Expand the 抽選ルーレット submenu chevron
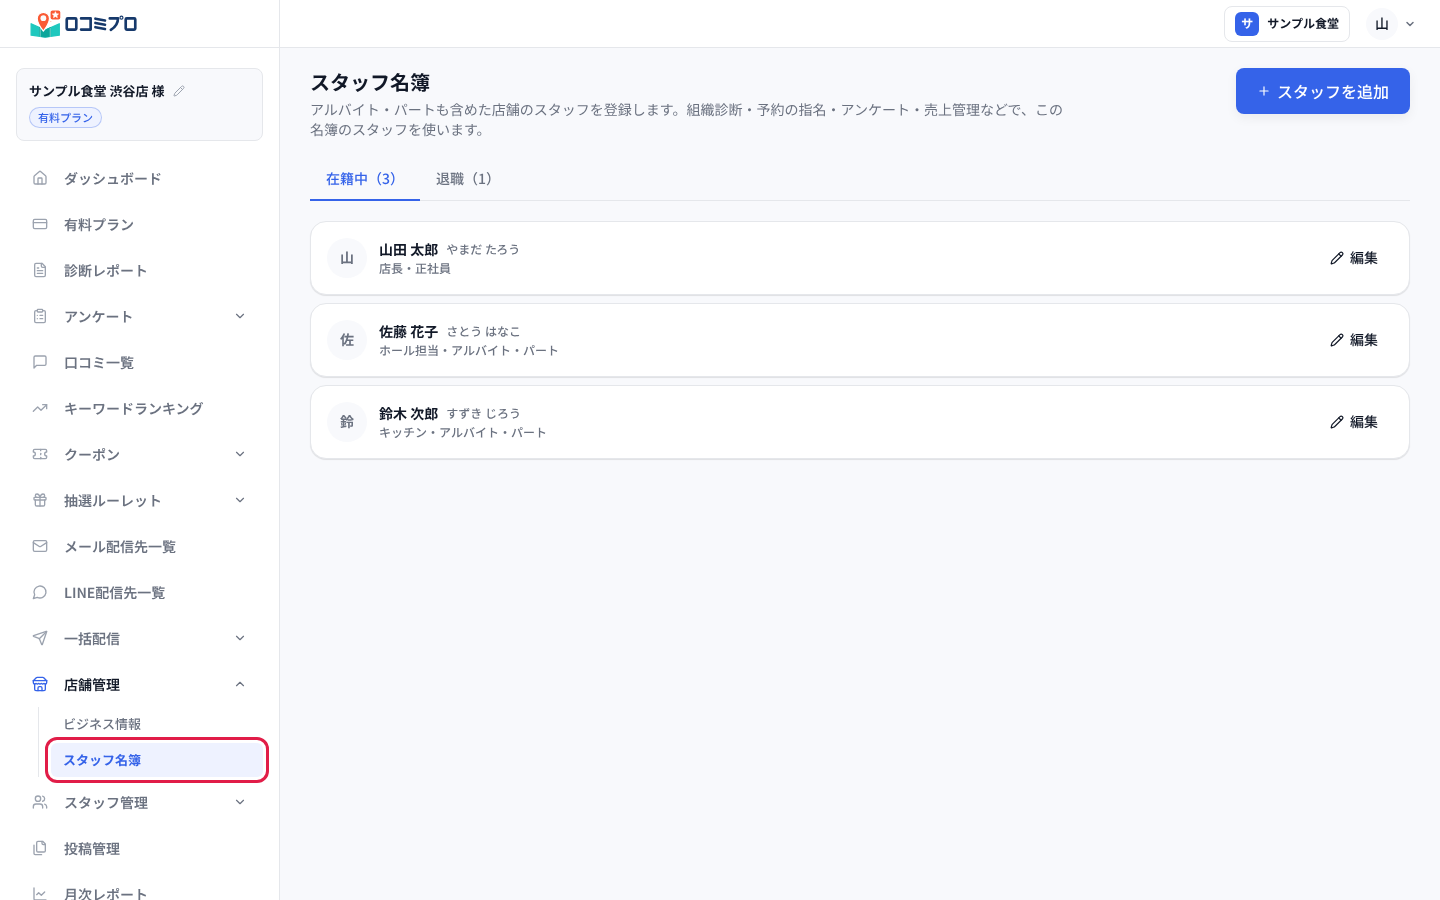The height and width of the screenshot is (900, 1440). click(x=240, y=500)
